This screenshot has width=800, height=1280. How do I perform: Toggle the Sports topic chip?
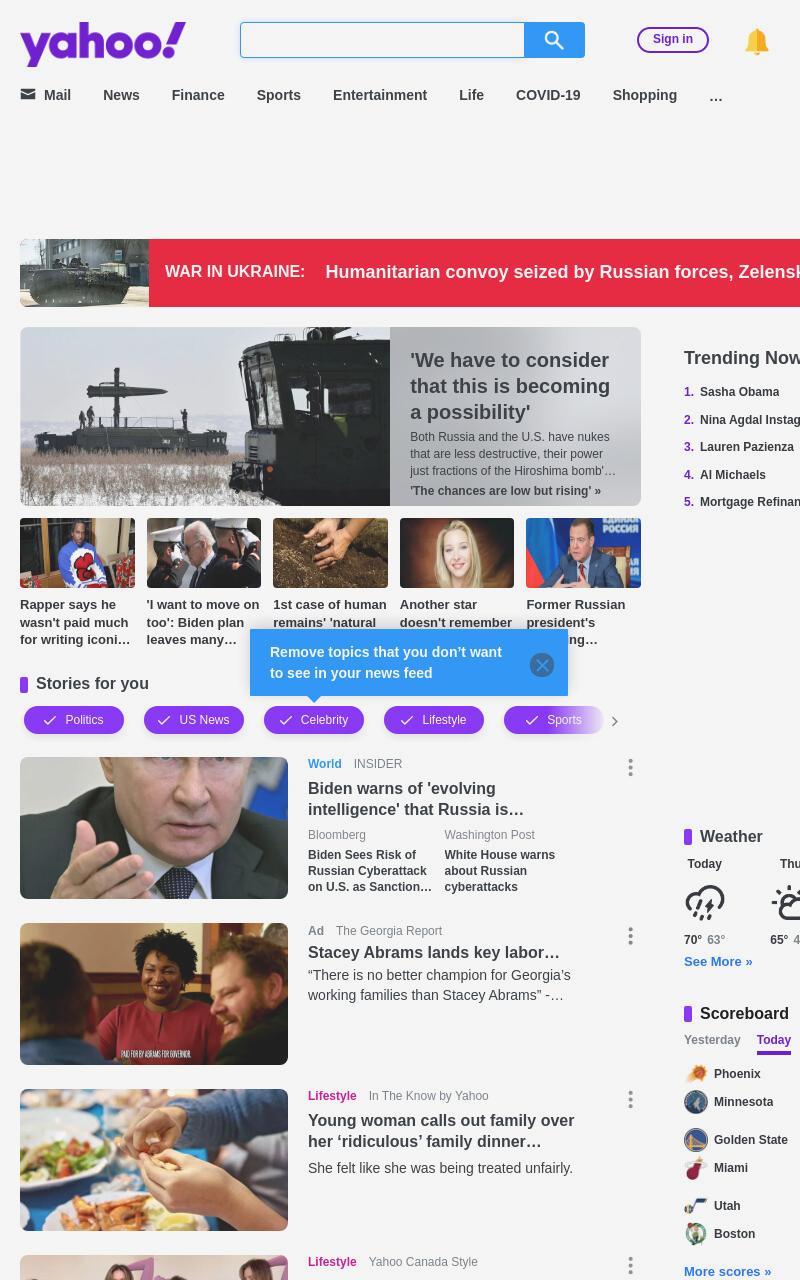tap(554, 720)
